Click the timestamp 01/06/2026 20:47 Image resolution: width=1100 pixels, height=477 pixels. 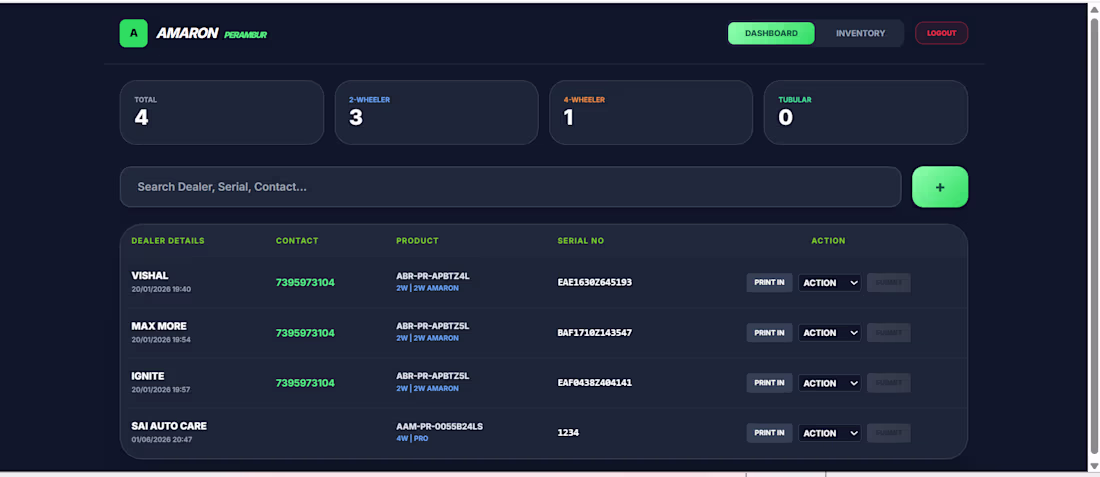click(161, 440)
